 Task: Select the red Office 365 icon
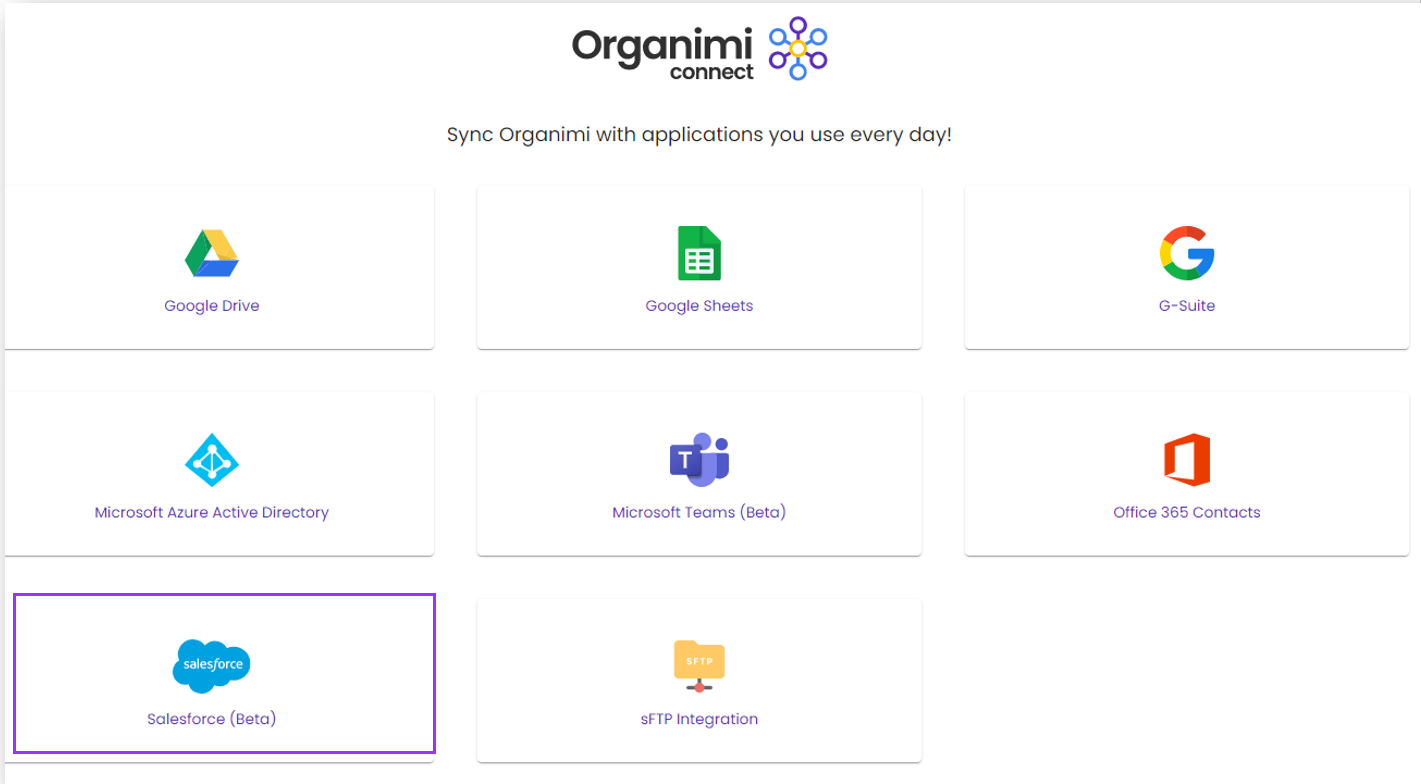(1187, 460)
